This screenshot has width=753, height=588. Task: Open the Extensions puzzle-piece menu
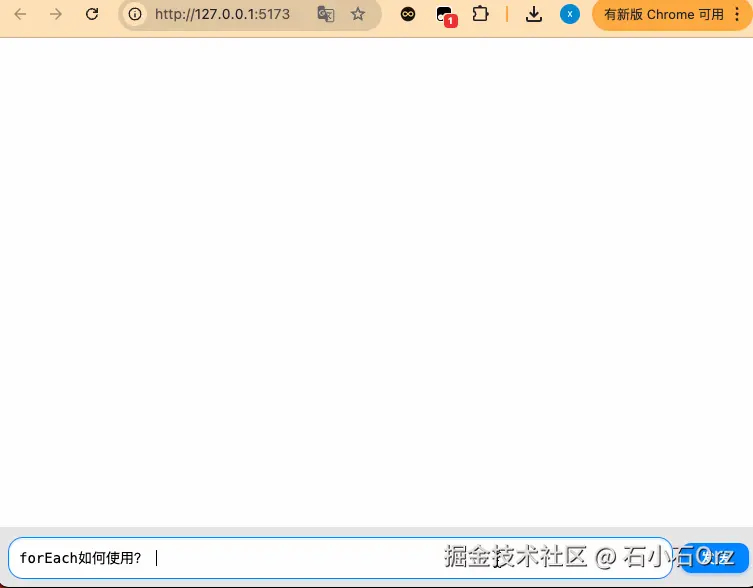coord(480,14)
